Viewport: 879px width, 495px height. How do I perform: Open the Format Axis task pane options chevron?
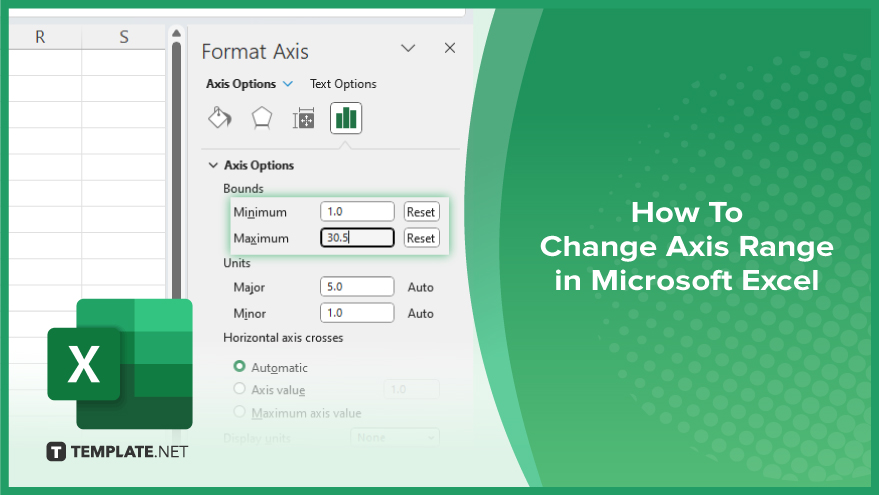click(x=408, y=48)
